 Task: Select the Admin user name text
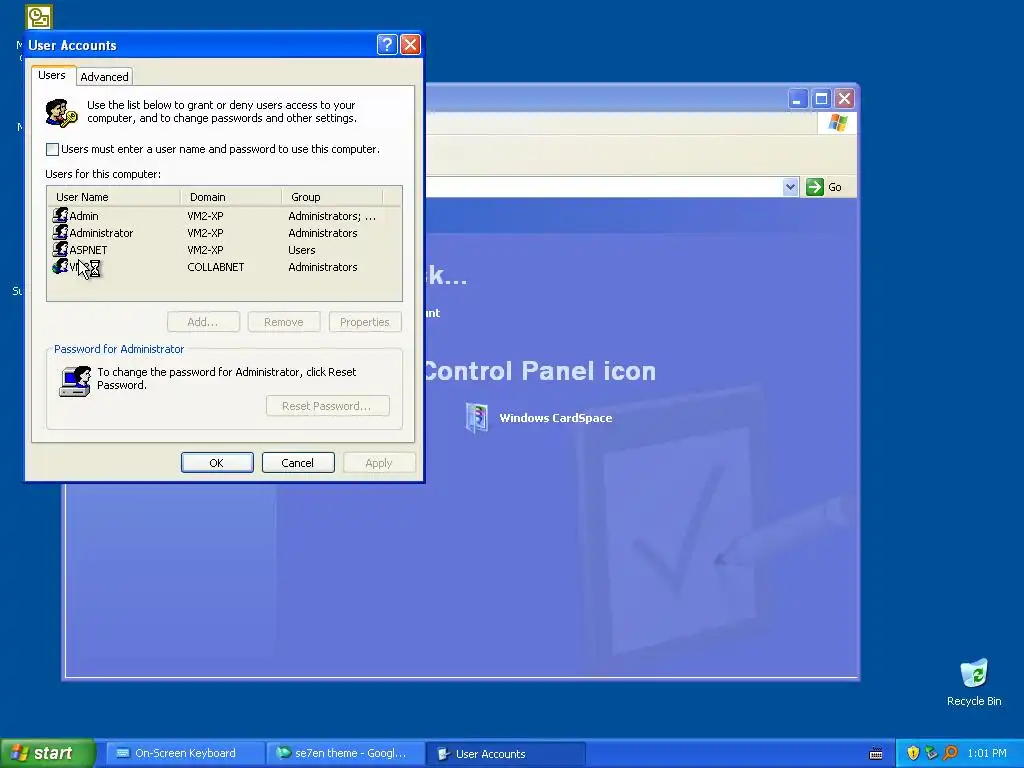point(84,216)
